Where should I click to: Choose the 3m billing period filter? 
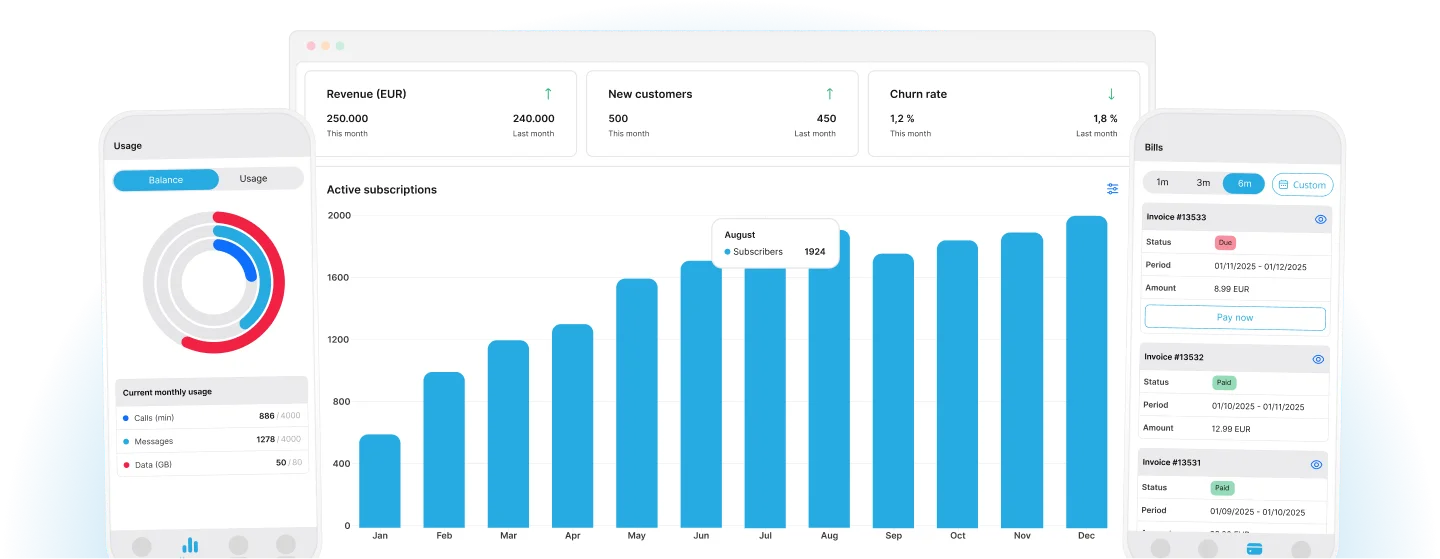coord(1203,183)
